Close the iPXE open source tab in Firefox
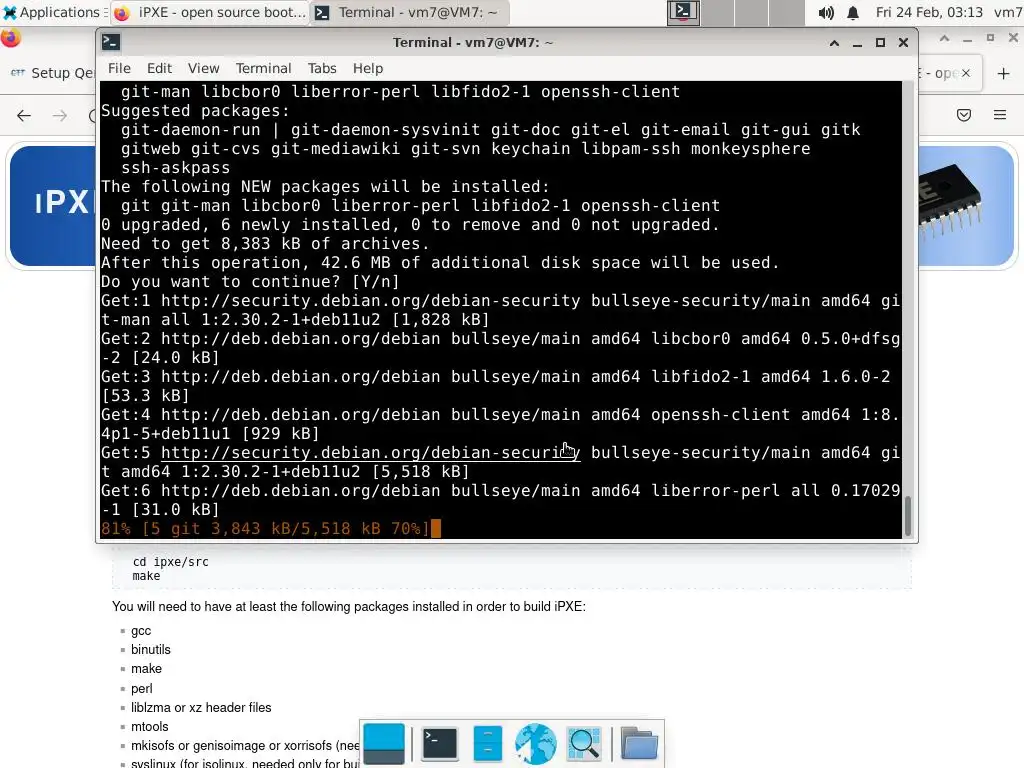The image size is (1024, 768). coord(966,73)
